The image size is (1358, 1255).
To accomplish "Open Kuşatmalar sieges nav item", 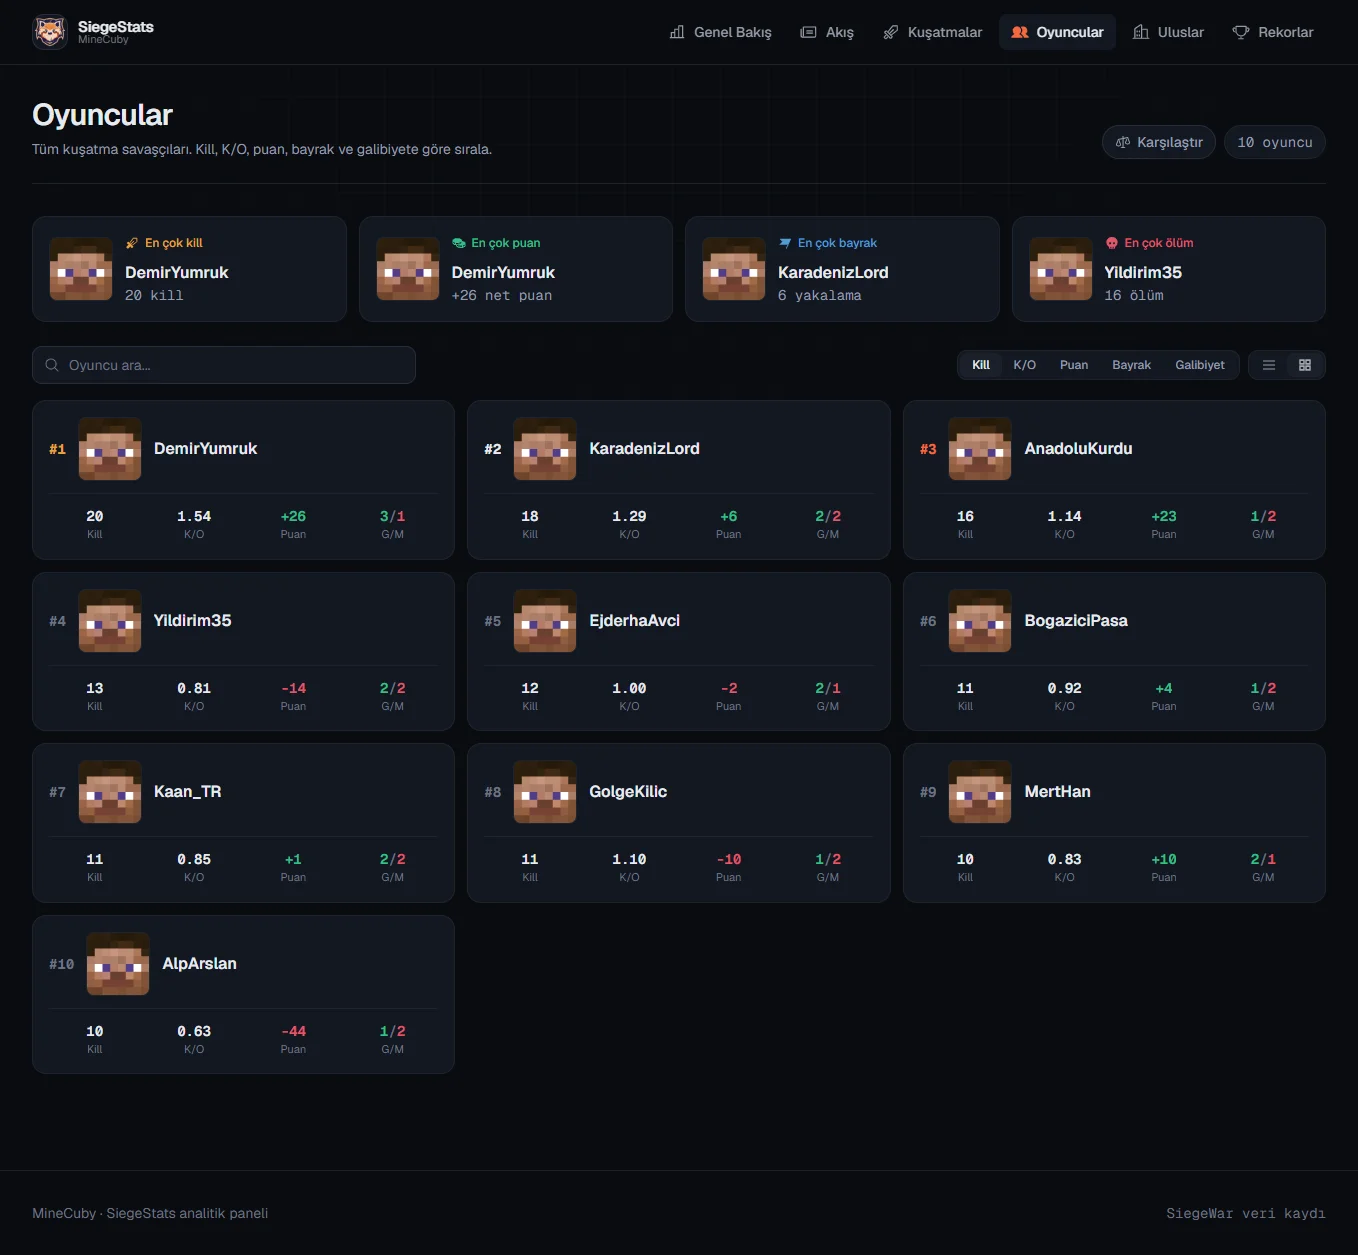I will coord(933,32).
